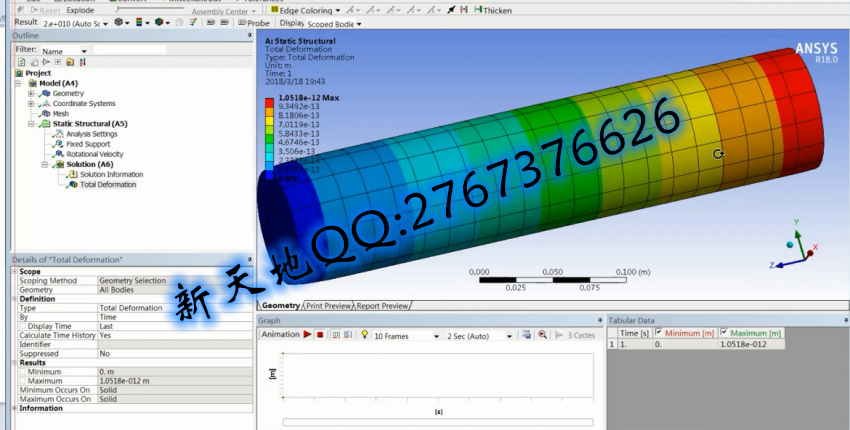The width and height of the screenshot is (850, 430).
Task: Switch to the Print Preview tab
Action: click(x=328, y=306)
